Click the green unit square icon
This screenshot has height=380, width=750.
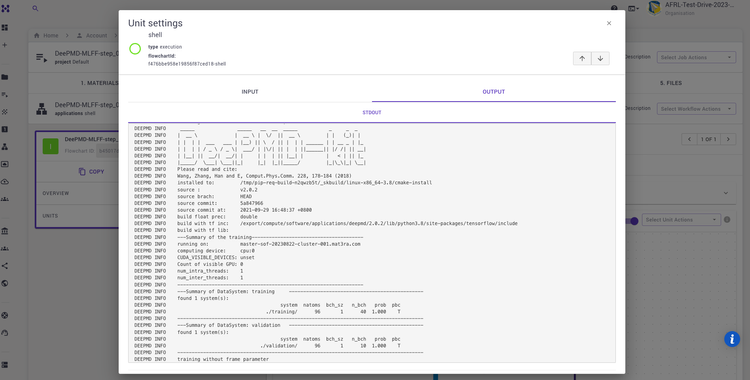51,146
